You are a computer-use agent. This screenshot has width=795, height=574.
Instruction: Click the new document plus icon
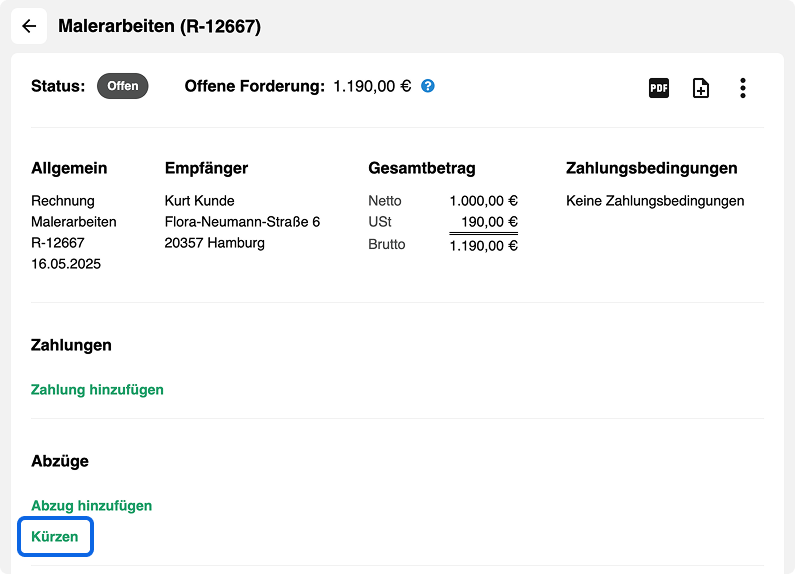click(x=701, y=88)
